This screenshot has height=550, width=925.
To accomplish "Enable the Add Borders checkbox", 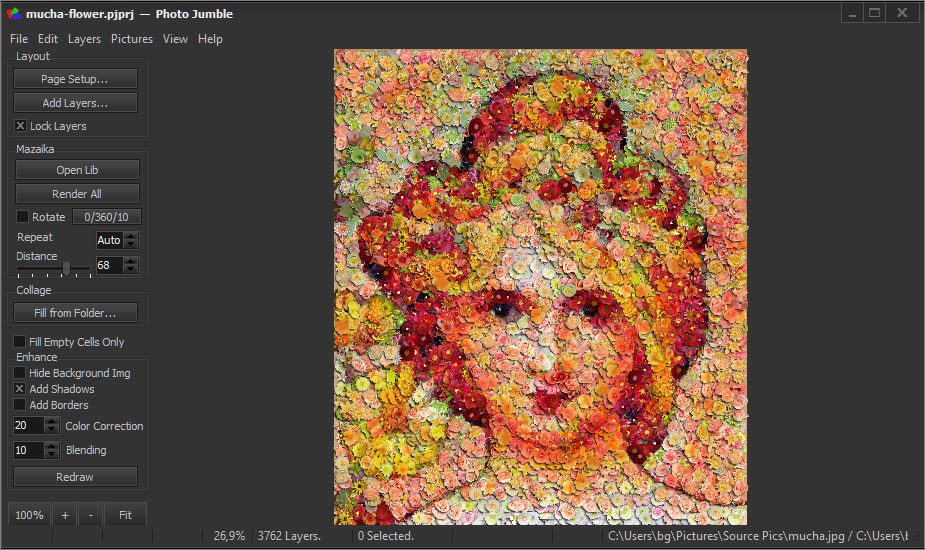I will coord(19,405).
